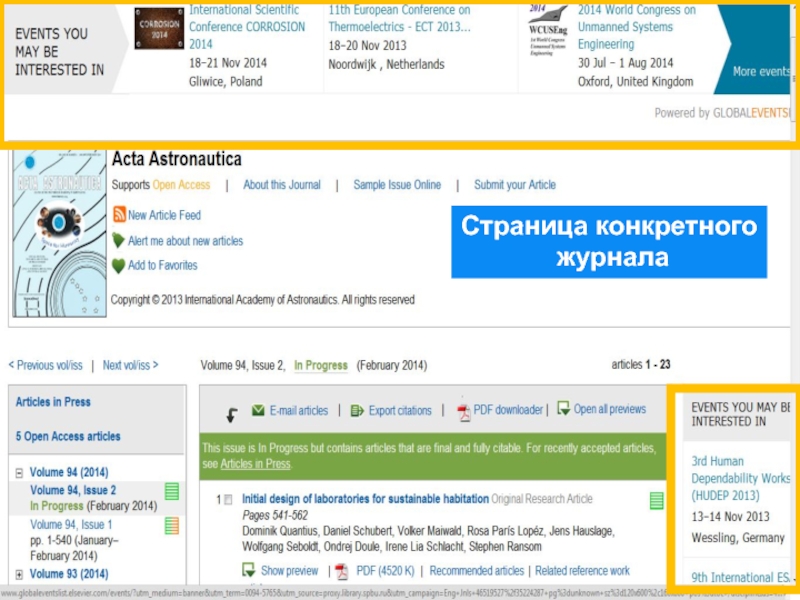This screenshot has height=600, width=800.
Task: Open the Submit your Article link
Action: [x=514, y=185]
